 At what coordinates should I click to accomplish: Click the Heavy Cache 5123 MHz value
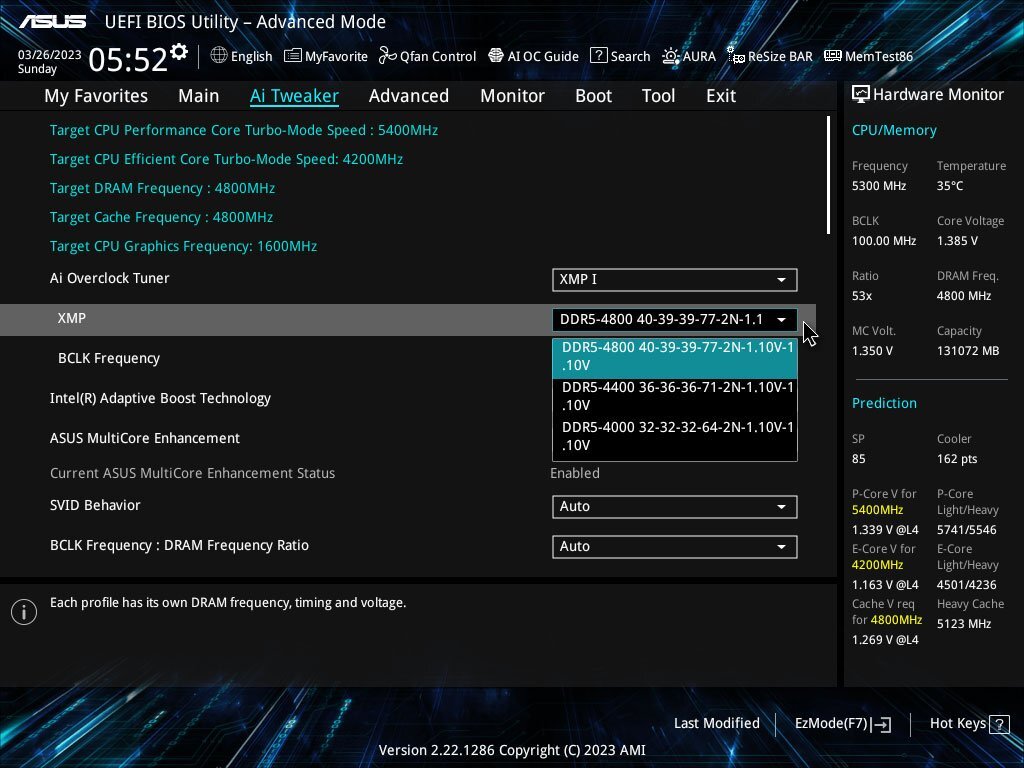[964, 624]
